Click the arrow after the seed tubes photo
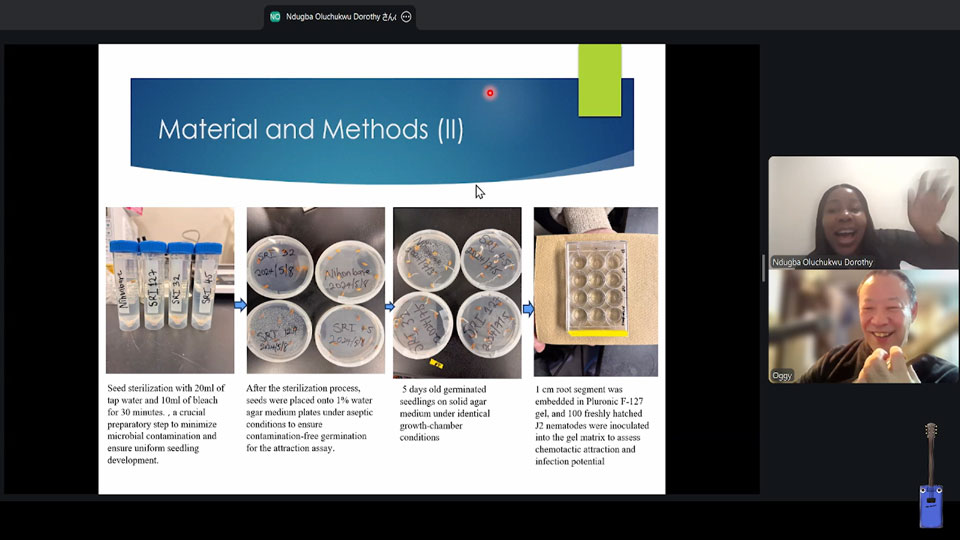Screen dimensions: 960x540 pyautogui.click(x=240, y=305)
